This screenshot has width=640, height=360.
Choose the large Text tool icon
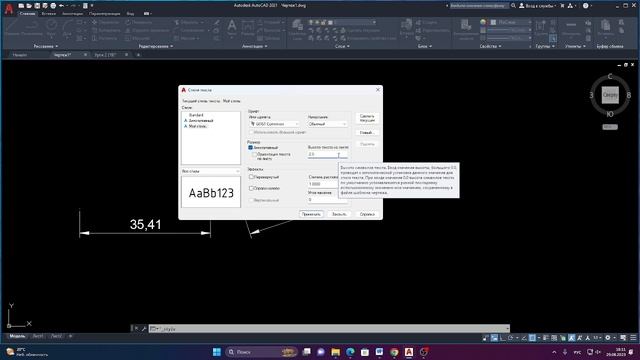[x=232, y=27]
